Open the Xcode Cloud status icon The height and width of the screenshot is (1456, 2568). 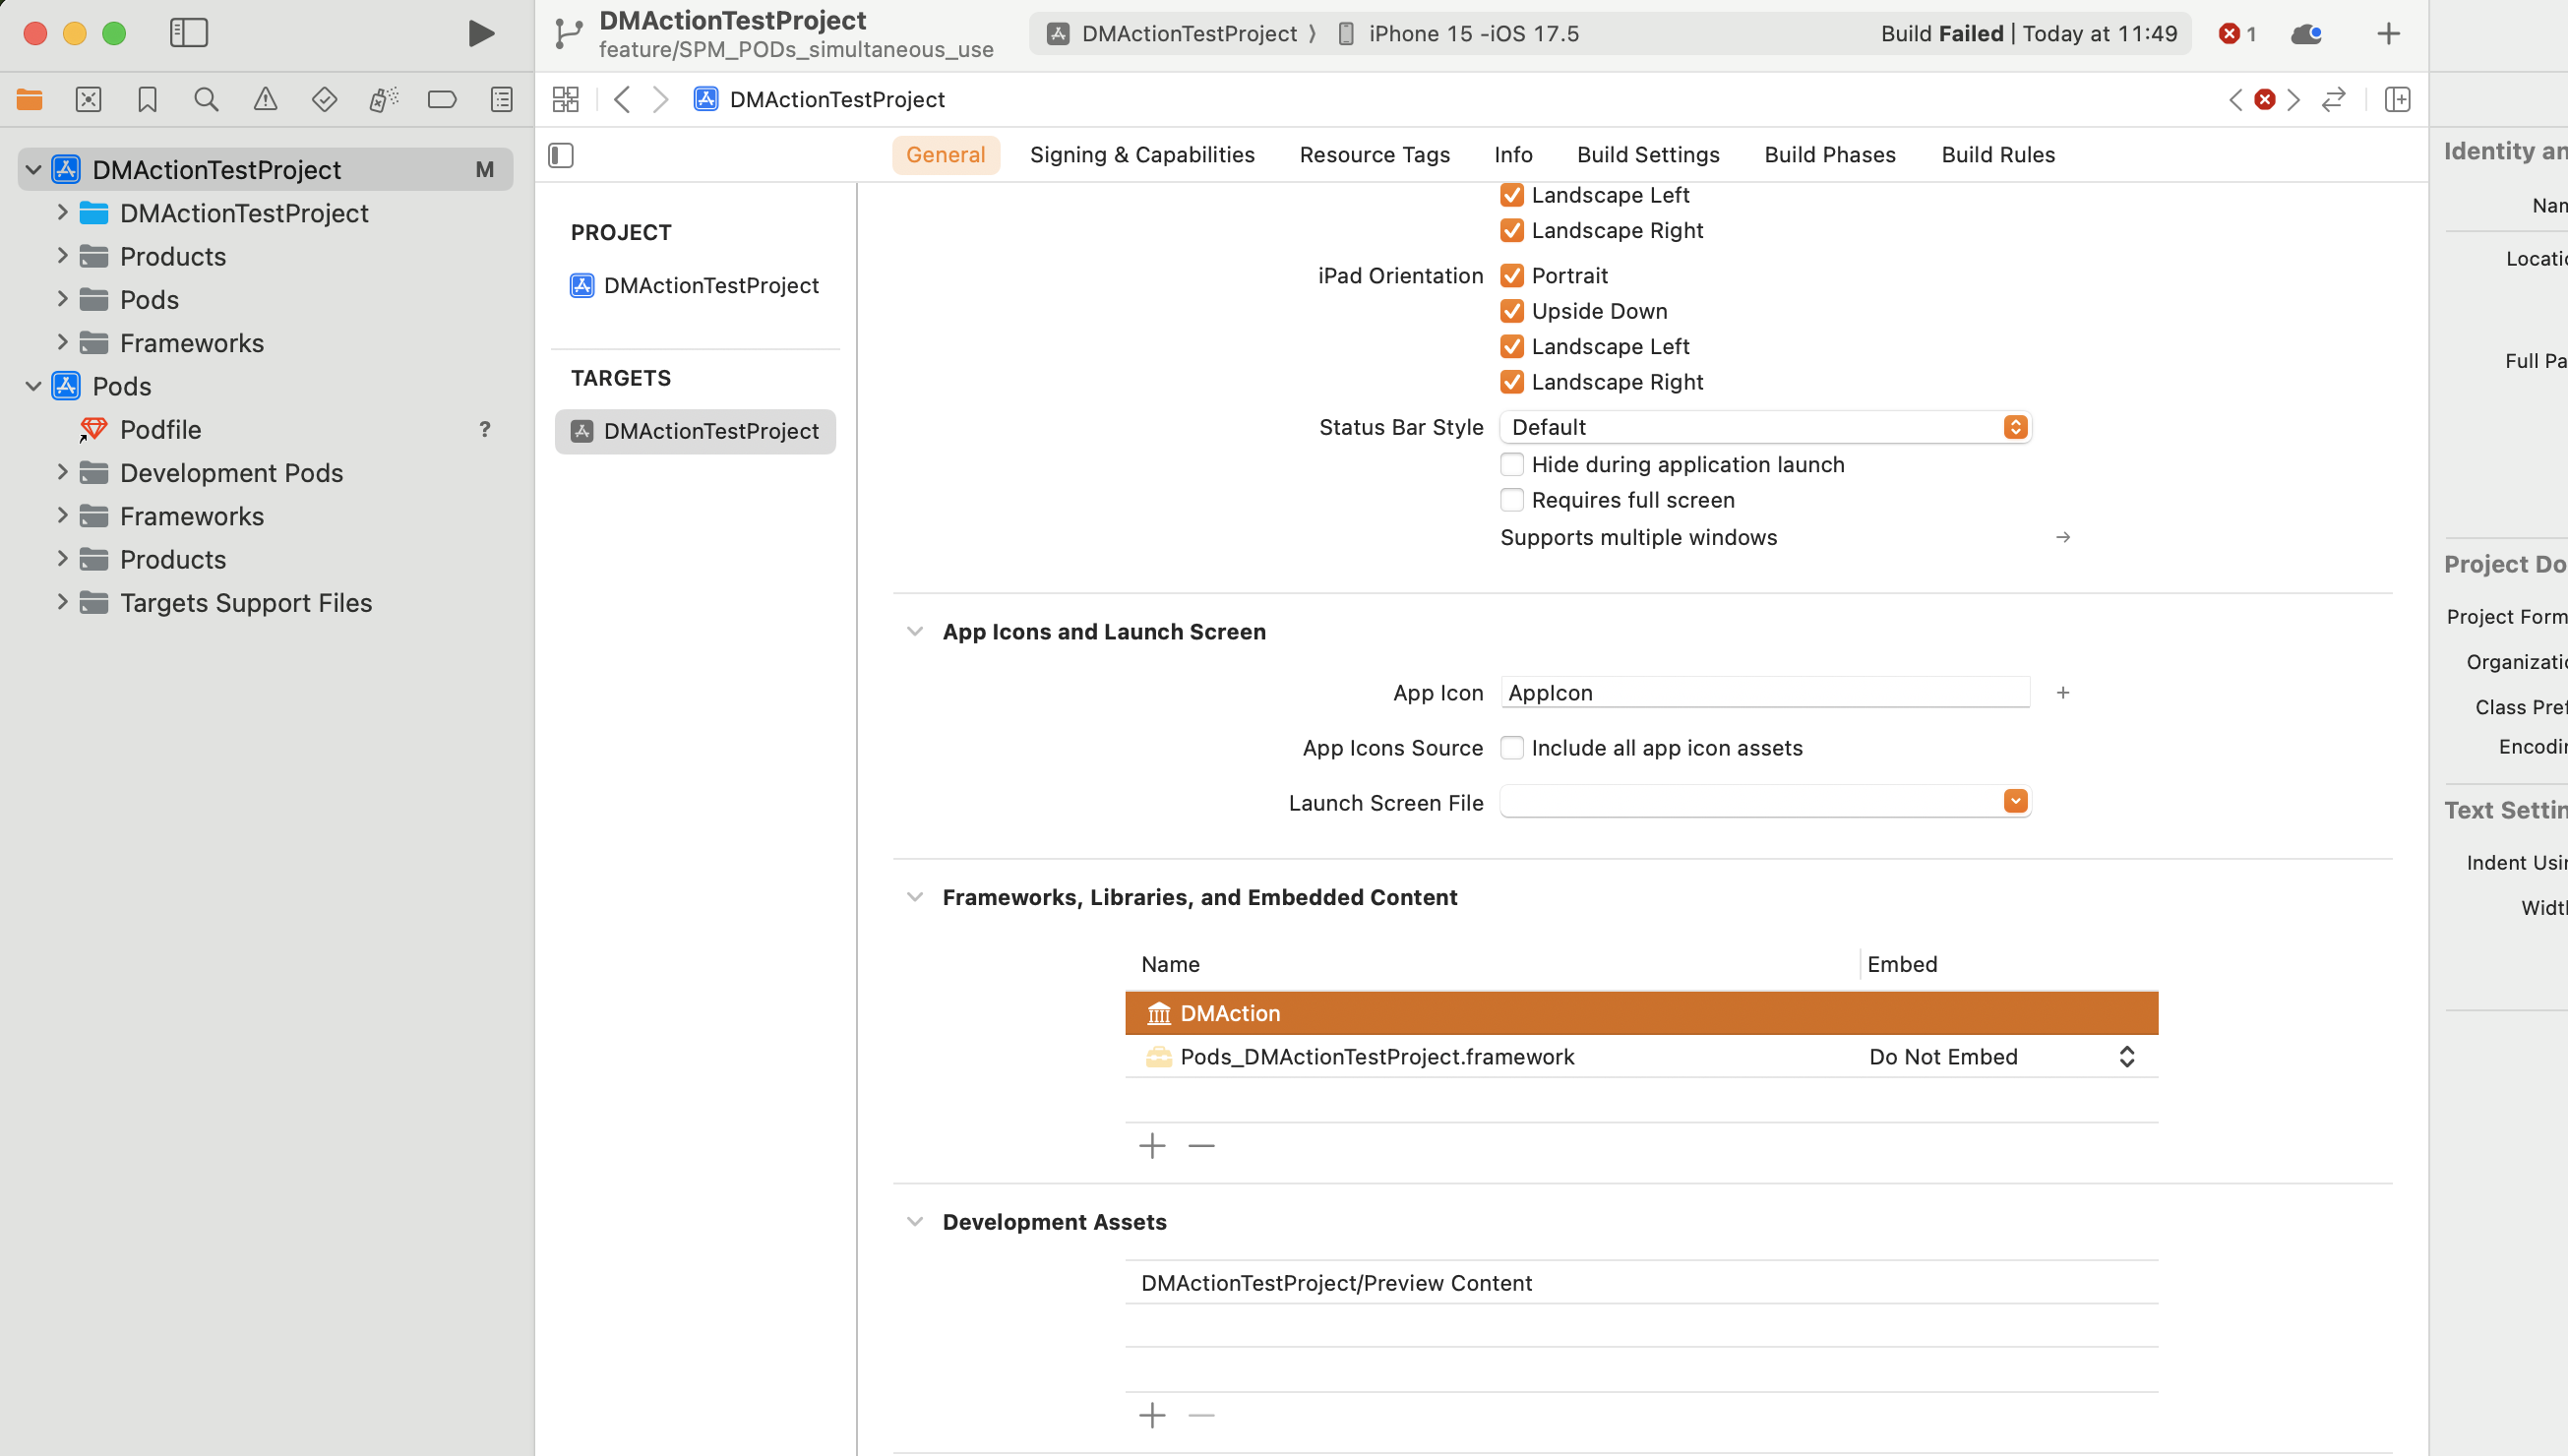point(2306,34)
